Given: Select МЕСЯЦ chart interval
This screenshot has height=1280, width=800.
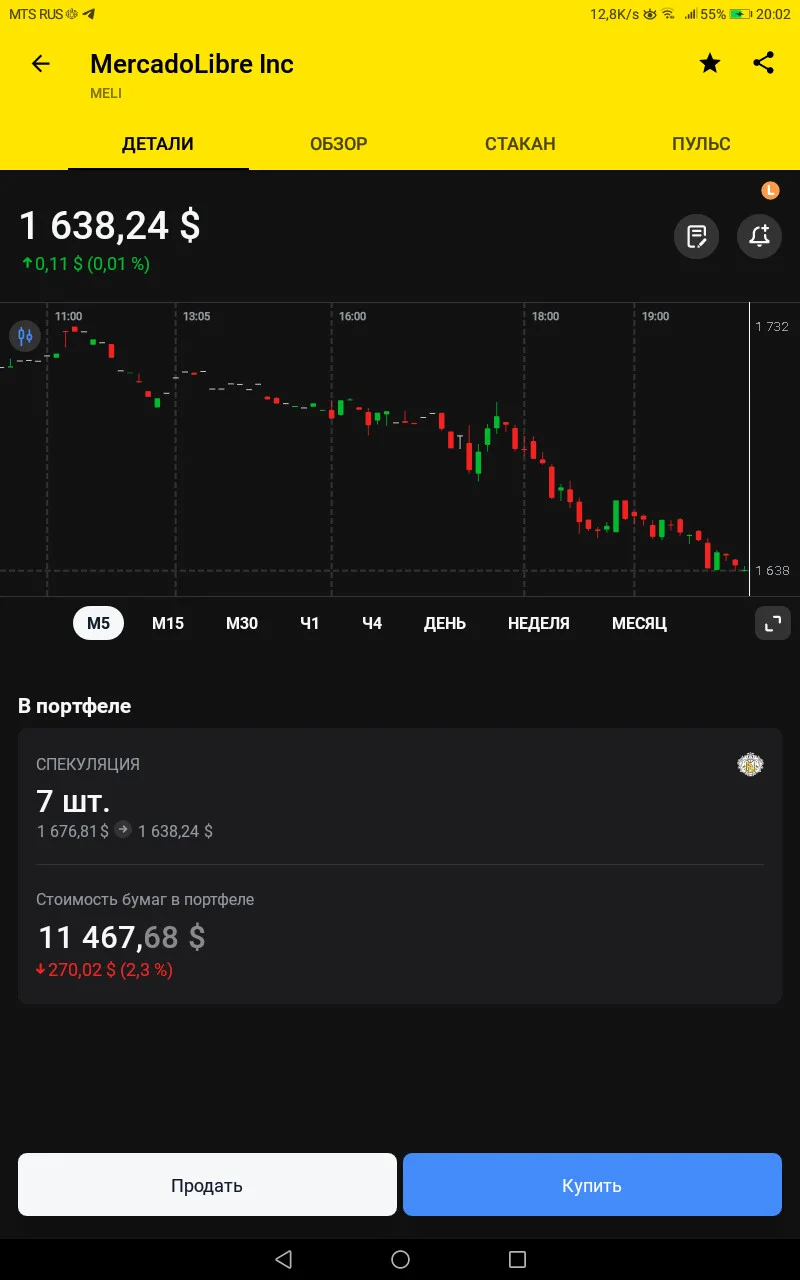Looking at the screenshot, I should tap(640, 623).
